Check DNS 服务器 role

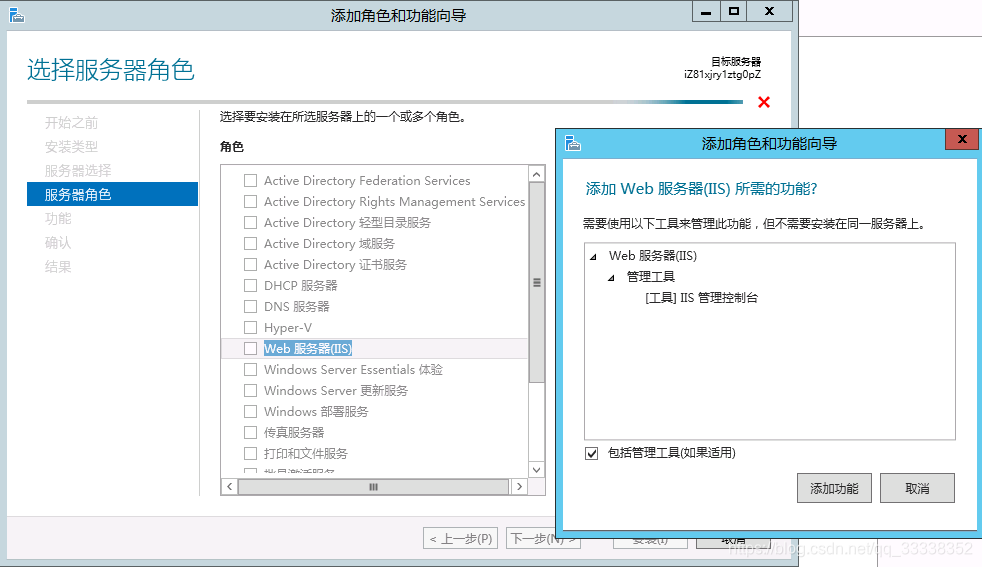pos(251,306)
